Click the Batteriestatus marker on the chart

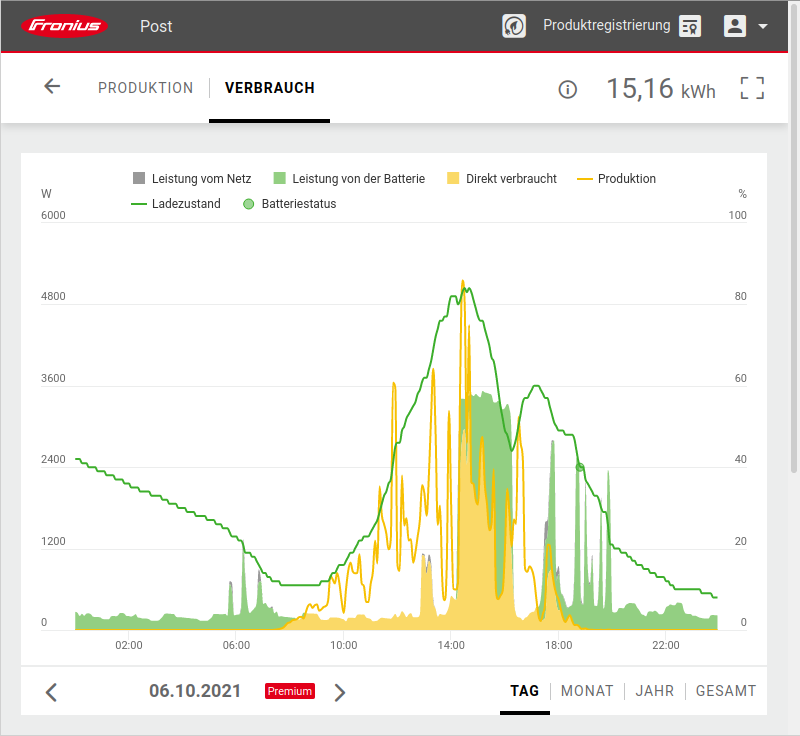click(x=579, y=467)
